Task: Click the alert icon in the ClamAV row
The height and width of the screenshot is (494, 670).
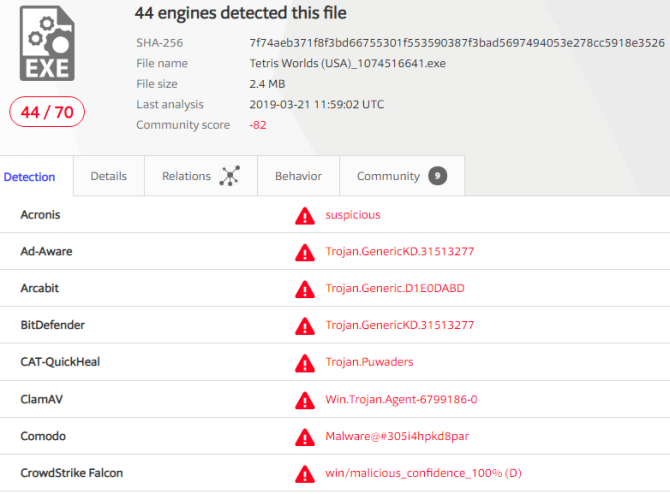Action: pos(304,400)
